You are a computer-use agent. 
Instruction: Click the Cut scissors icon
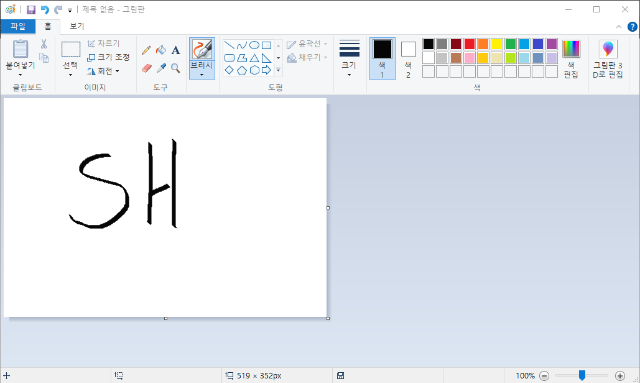[44, 44]
